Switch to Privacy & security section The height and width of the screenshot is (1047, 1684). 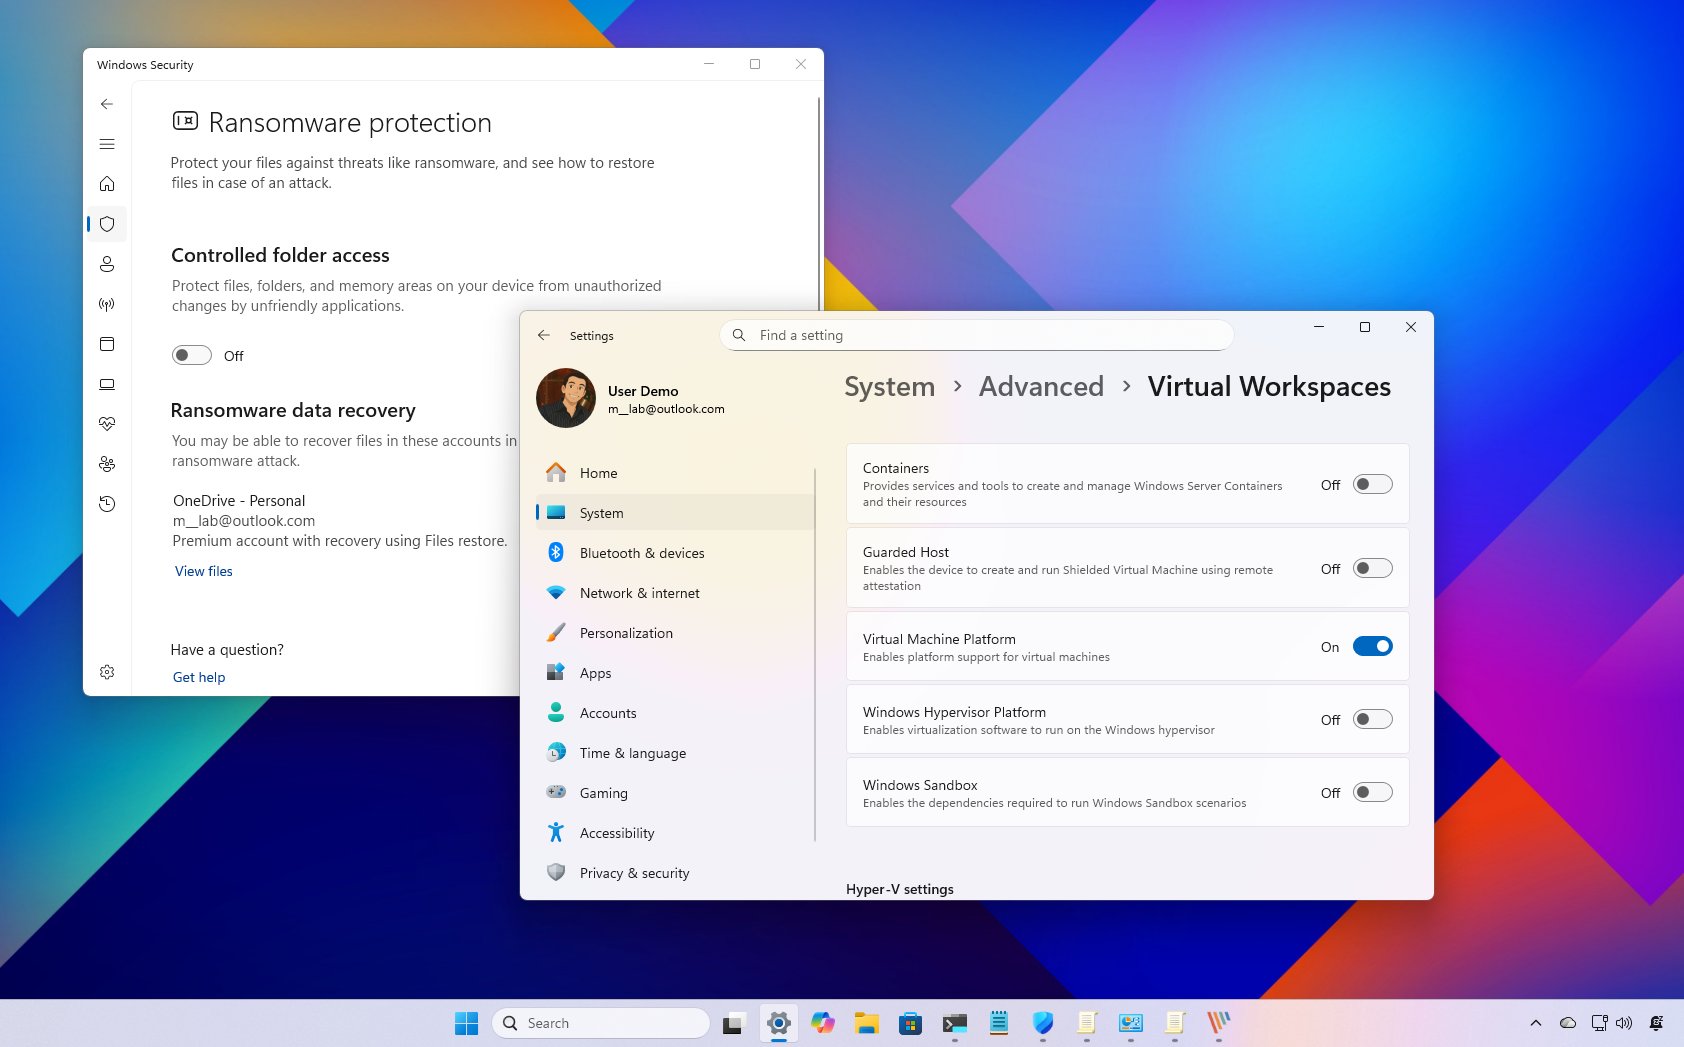coord(634,873)
